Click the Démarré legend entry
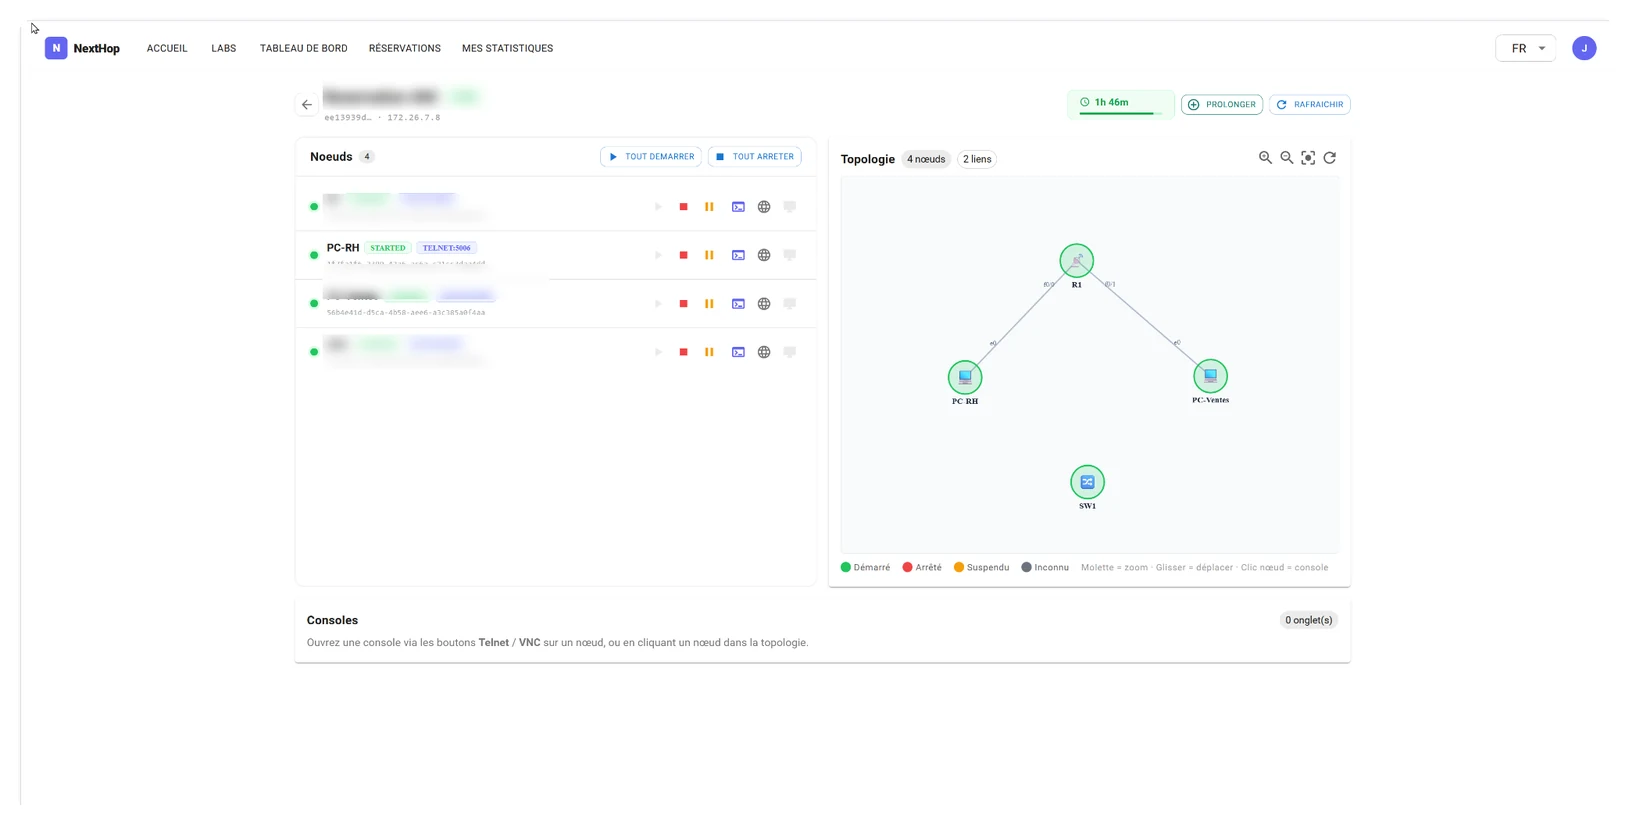Screen dimensions: 1636x832 866,567
